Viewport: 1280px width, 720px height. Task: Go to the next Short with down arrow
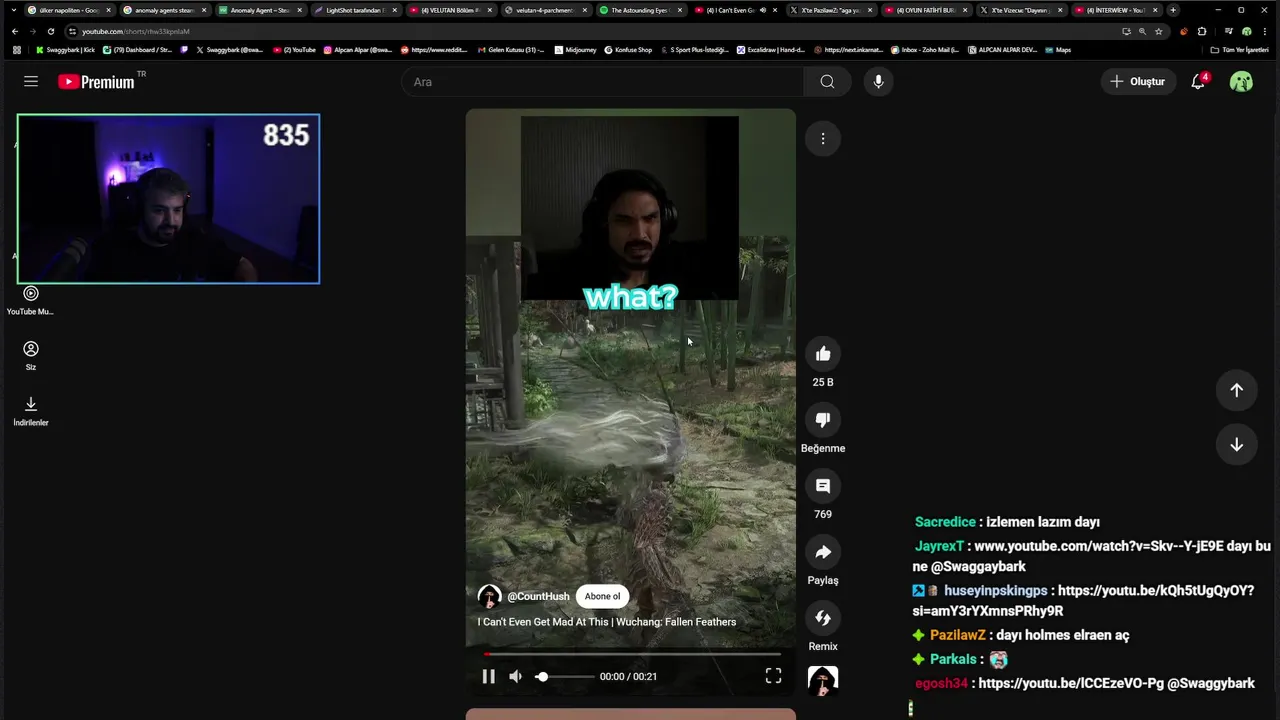[1236, 445]
